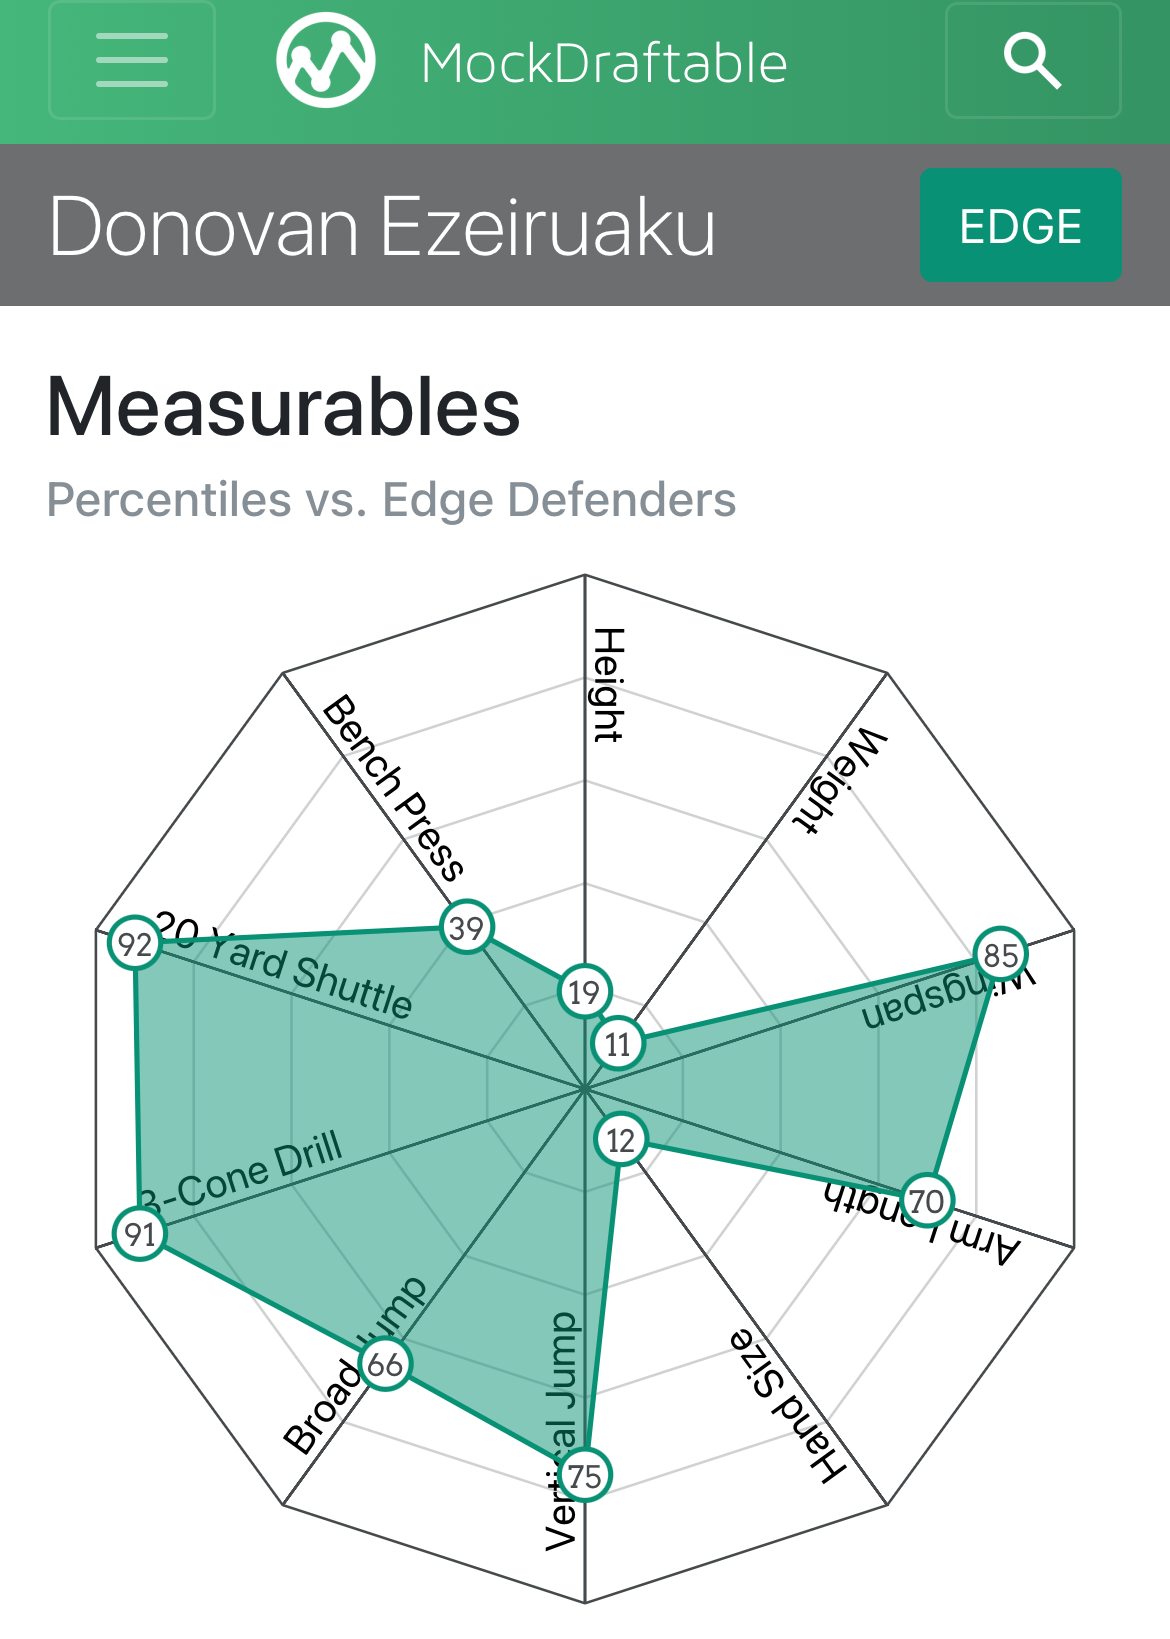The height and width of the screenshot is (1639, 1170).
Task: Open the search magnifier button
Action: coord(1033,61)
